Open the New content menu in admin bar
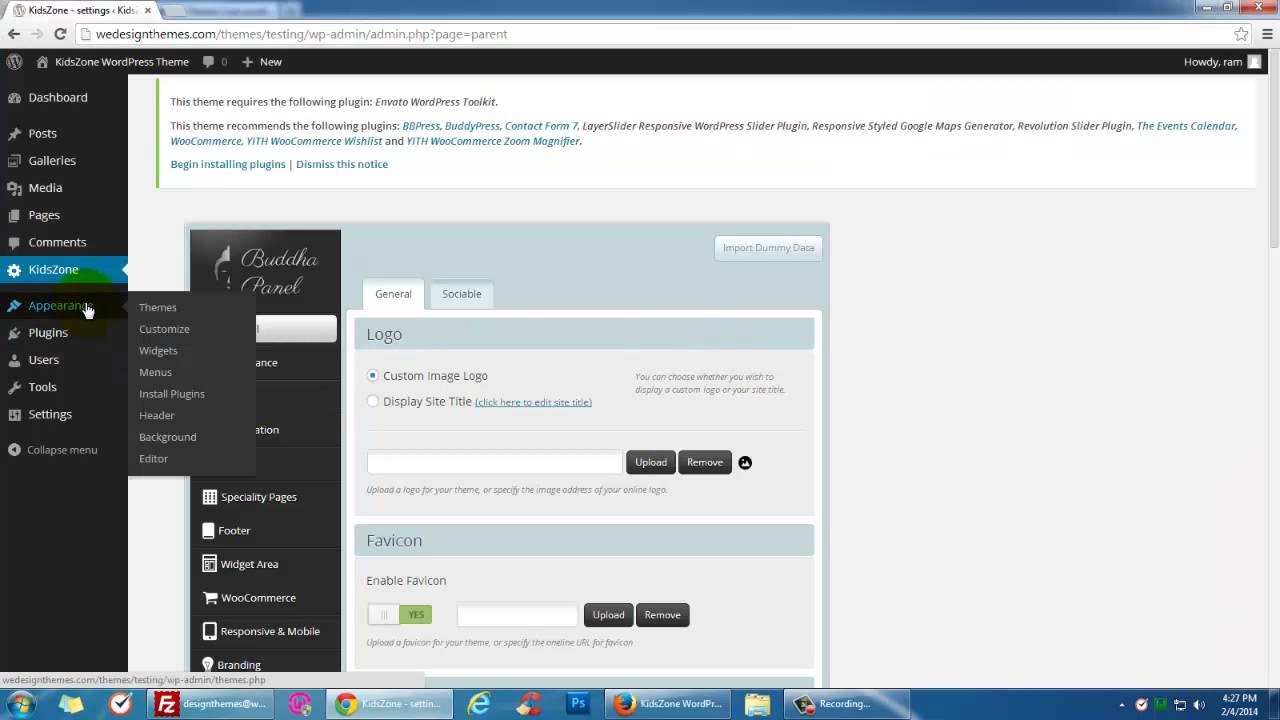This screenshot has width=1280, height=720. coord(262,62)
